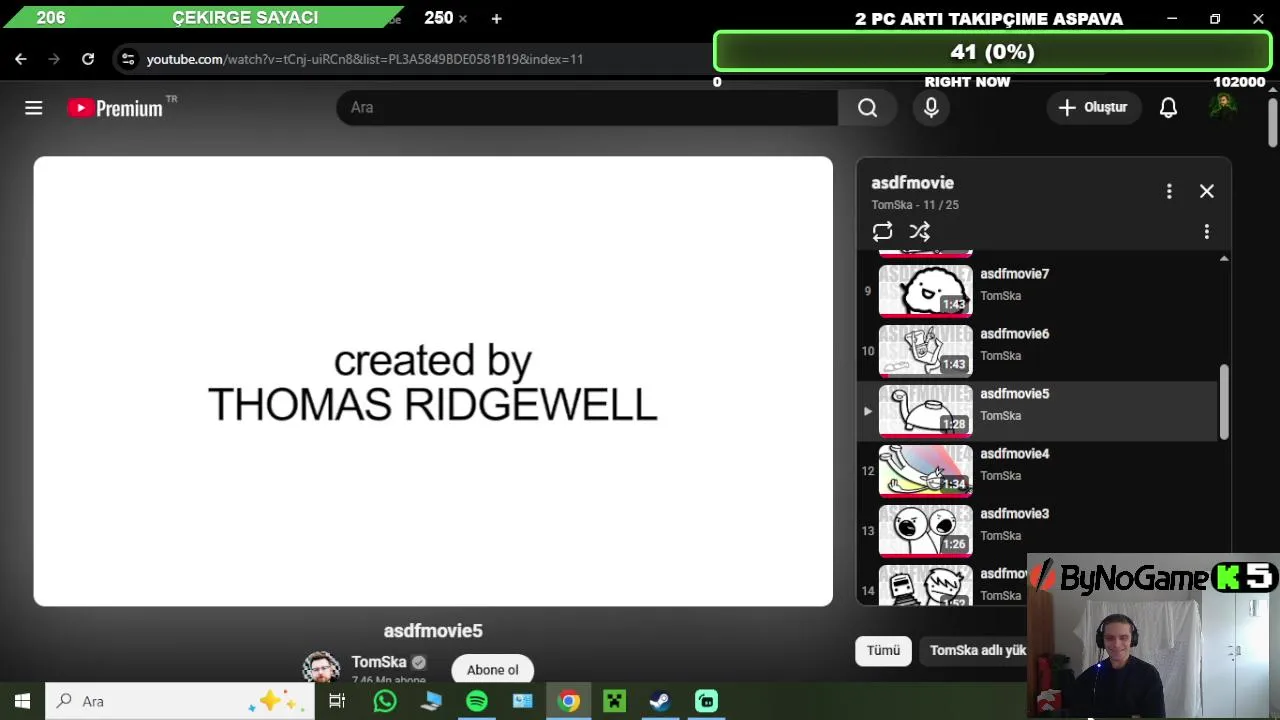Screen dimensions: 1280x720
Task: Click the playlist panel scrollbar
Action: coord(1224,402)
